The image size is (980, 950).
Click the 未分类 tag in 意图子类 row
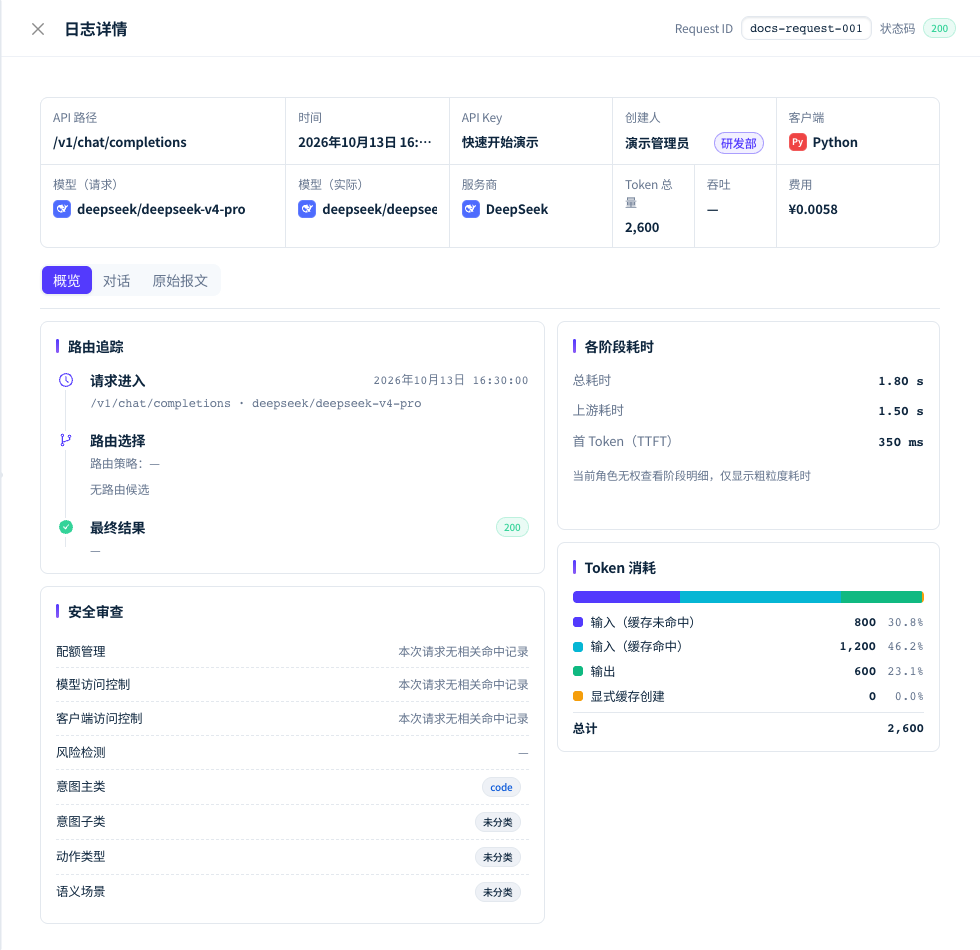tap(498, 822)
